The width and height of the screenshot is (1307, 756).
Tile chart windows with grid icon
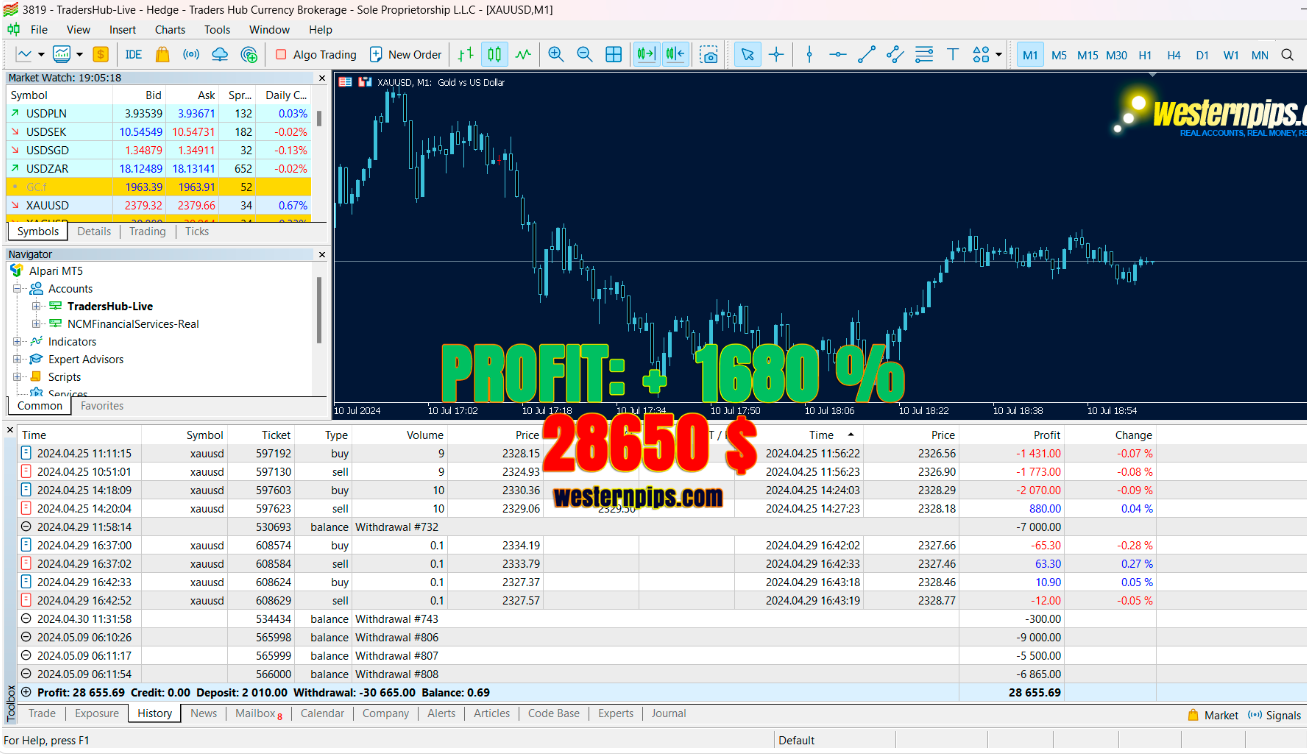tap(614, 54)
